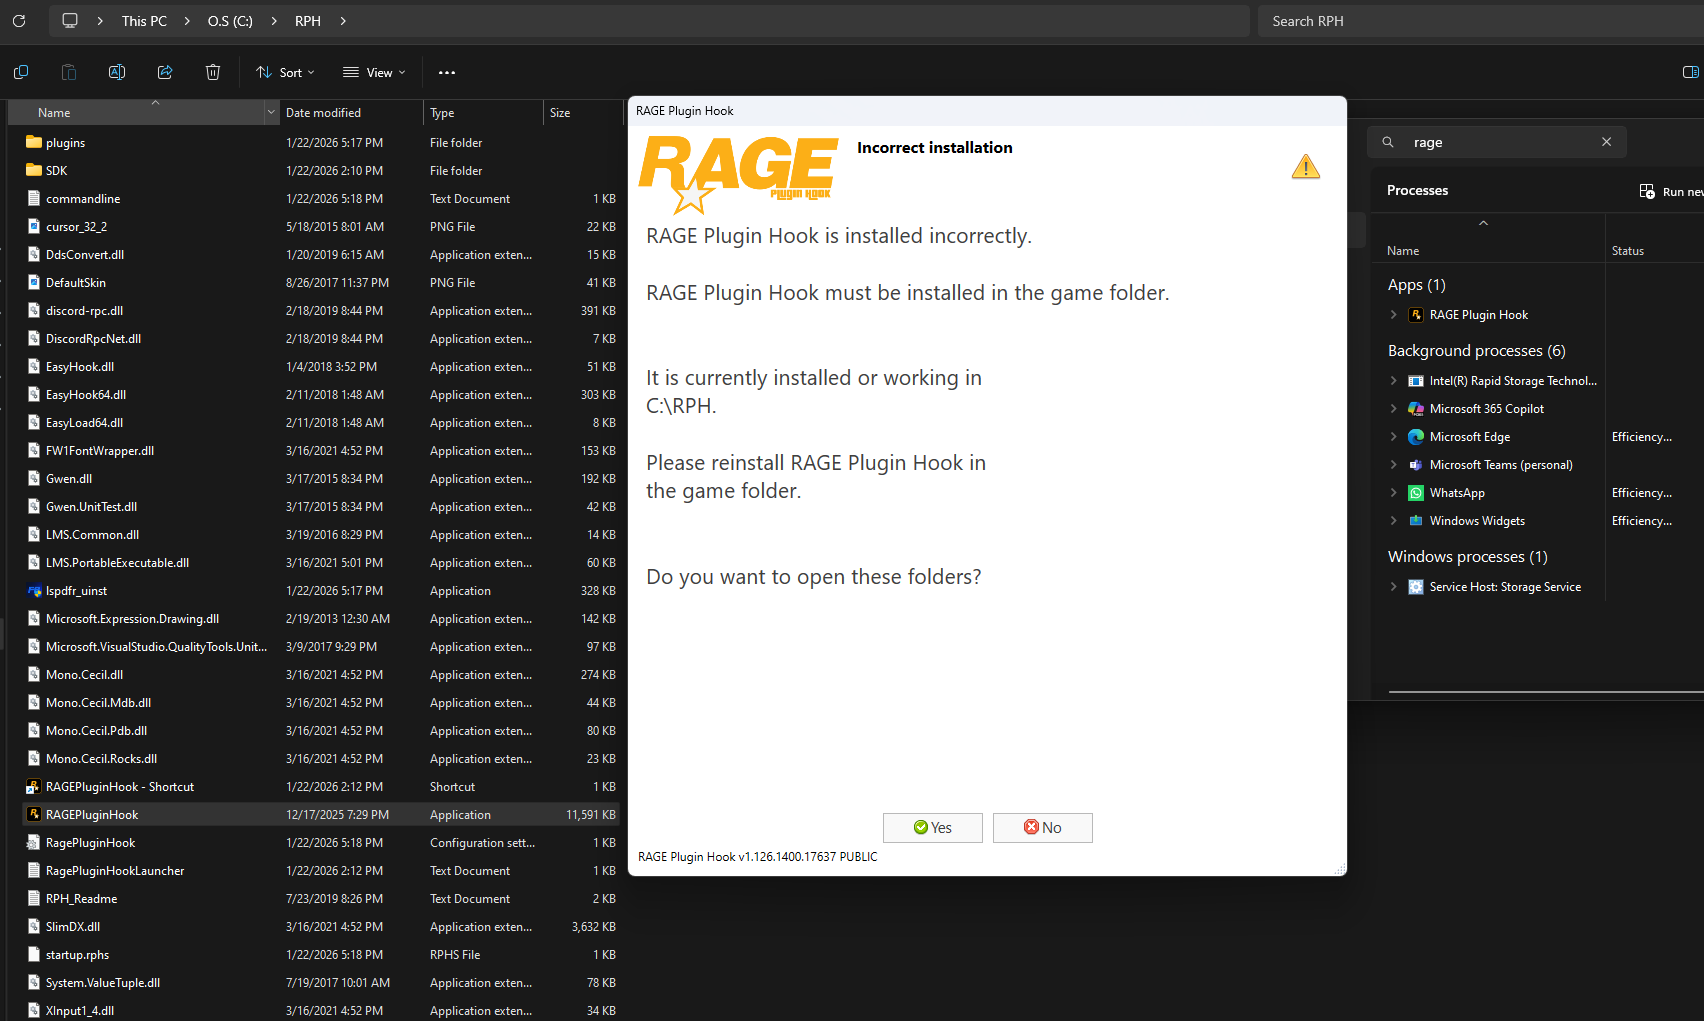The image size is (1704, 1021).
Task: Click the Rename icon in the toolbar
Action: [x=117, y=72]
